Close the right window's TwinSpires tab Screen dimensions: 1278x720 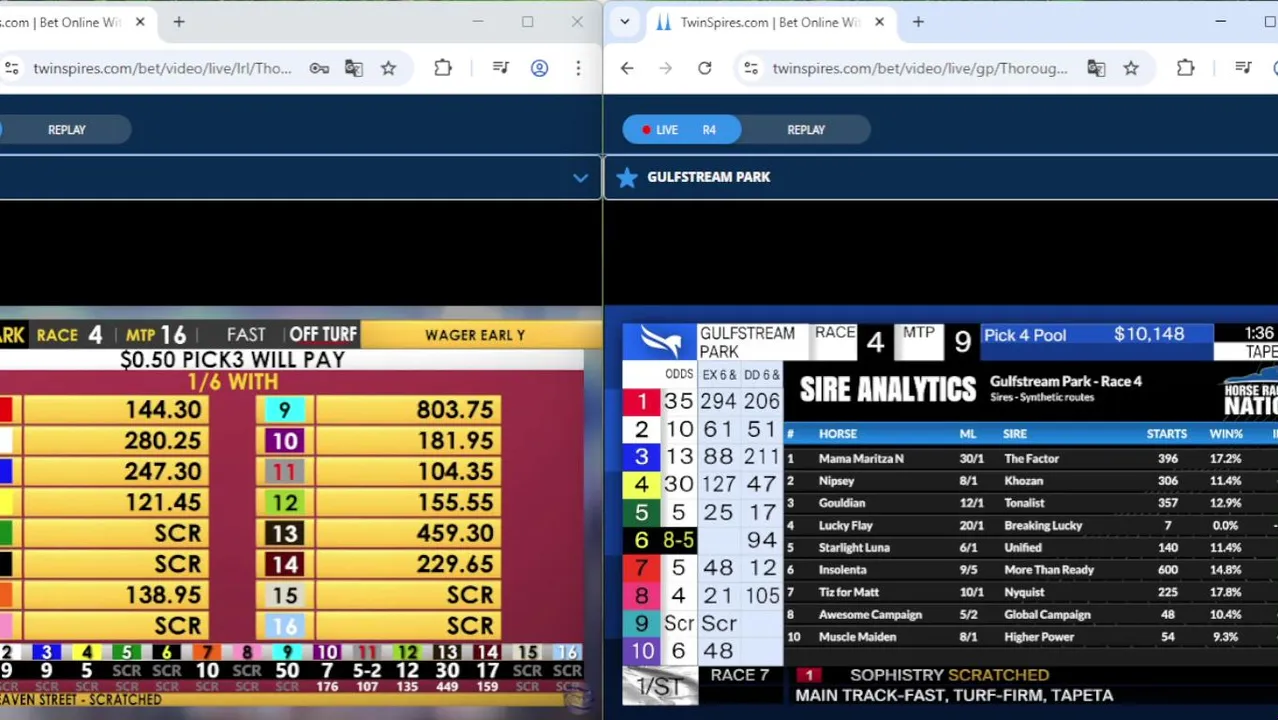pyautogui.click(x=879, y=22)
